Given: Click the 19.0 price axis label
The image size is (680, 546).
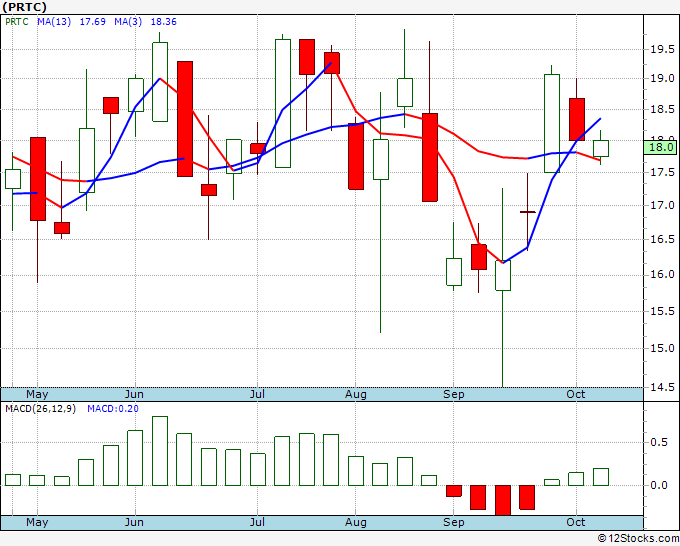Looking at the screenshot, I should click(x=662, y=78).
